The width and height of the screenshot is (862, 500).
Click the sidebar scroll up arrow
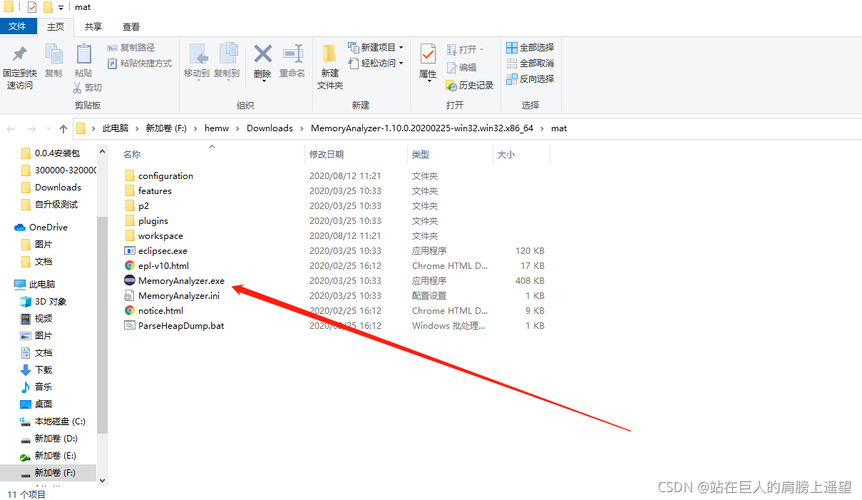(102, 151)
